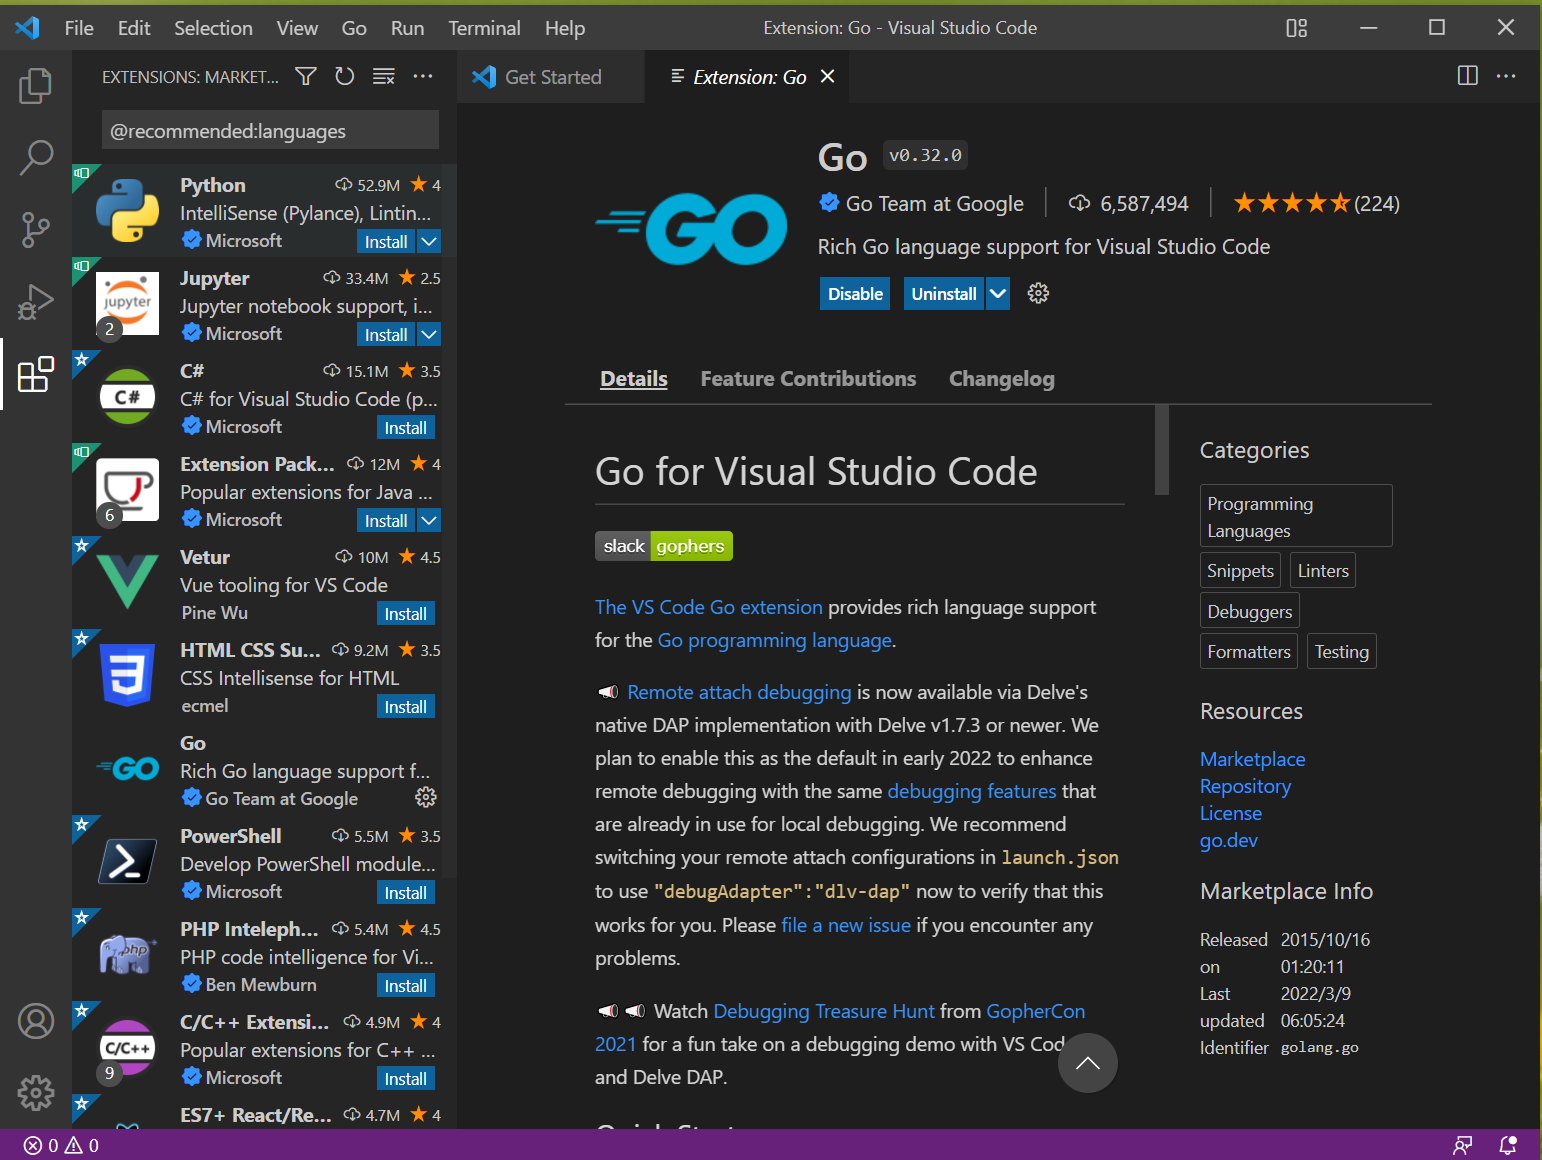Expand the Uninstall dropdown arrow

point(998,293)
